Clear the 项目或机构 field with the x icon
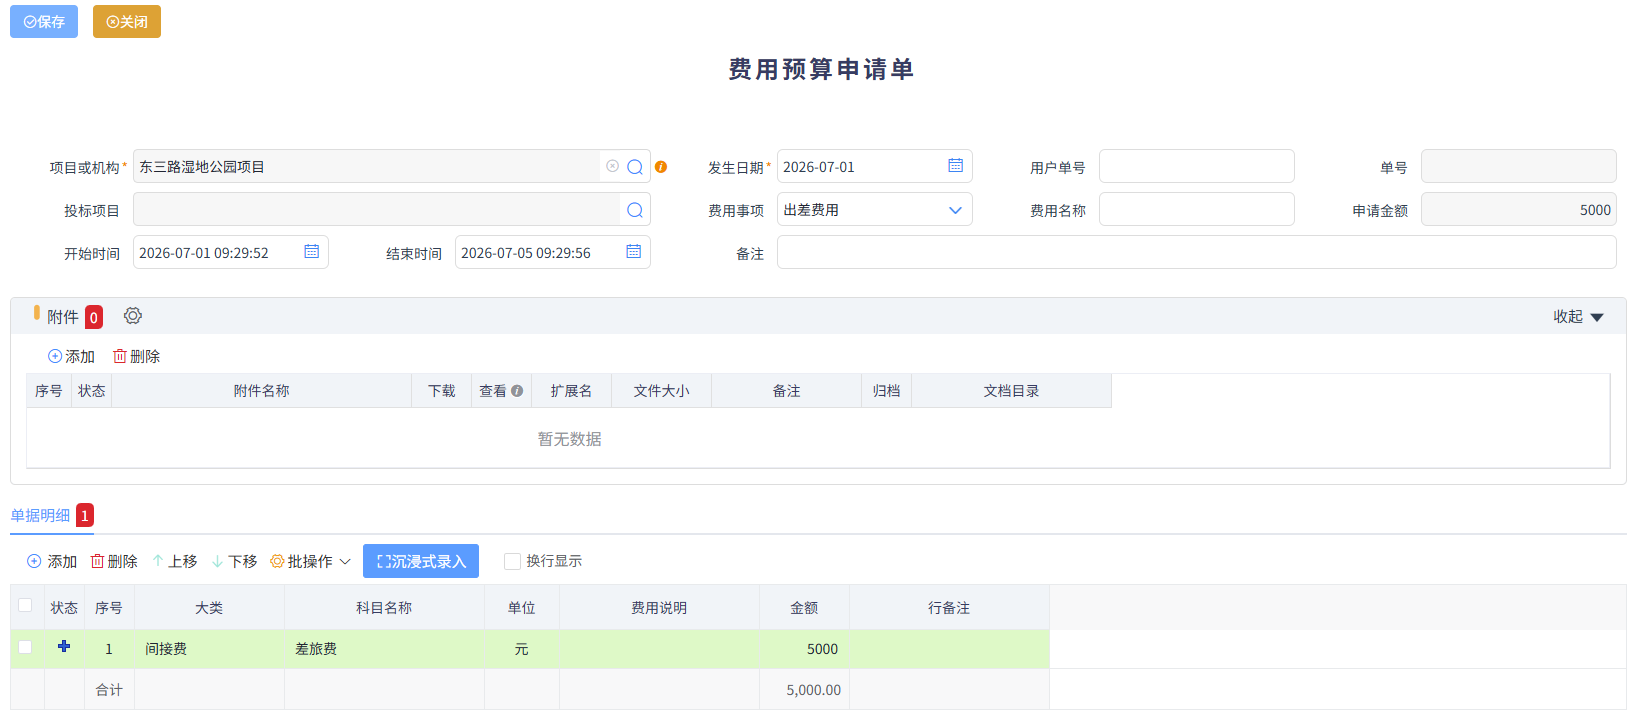Image resolution: width=1645 pixels, height=716 pixels. 612,166
